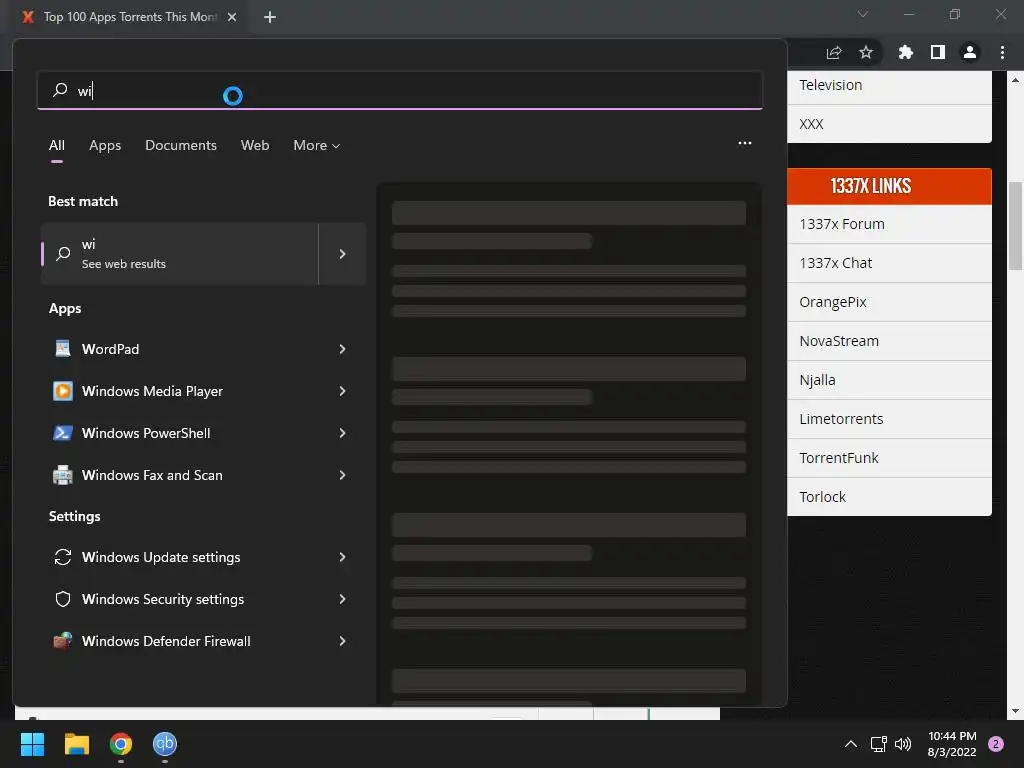
Task: Click the page vertical scrollbar thumb
Action: 1015,225
